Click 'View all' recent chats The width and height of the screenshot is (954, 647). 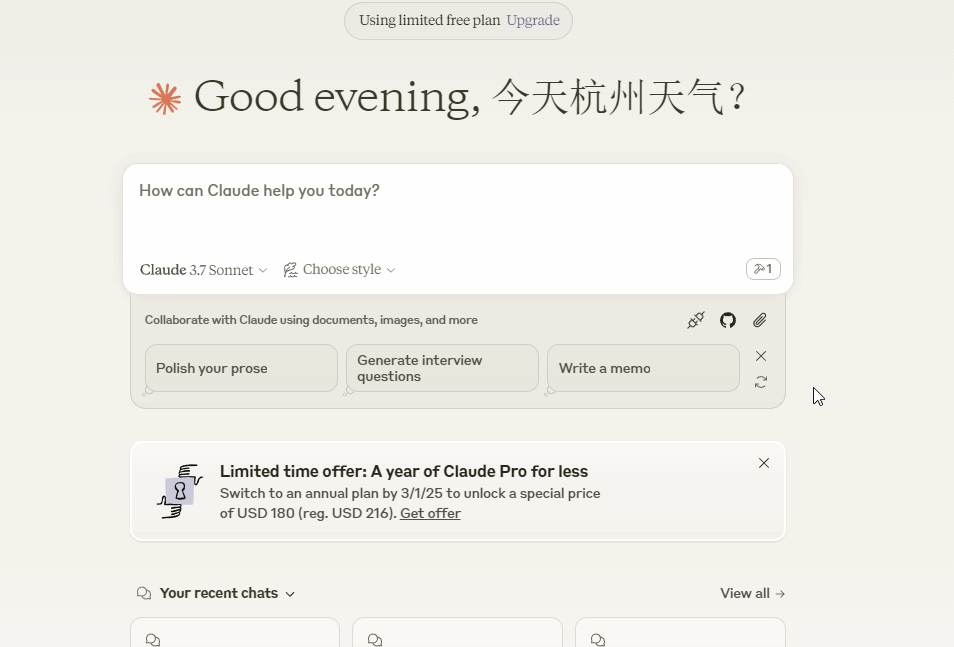pos(753,593)
